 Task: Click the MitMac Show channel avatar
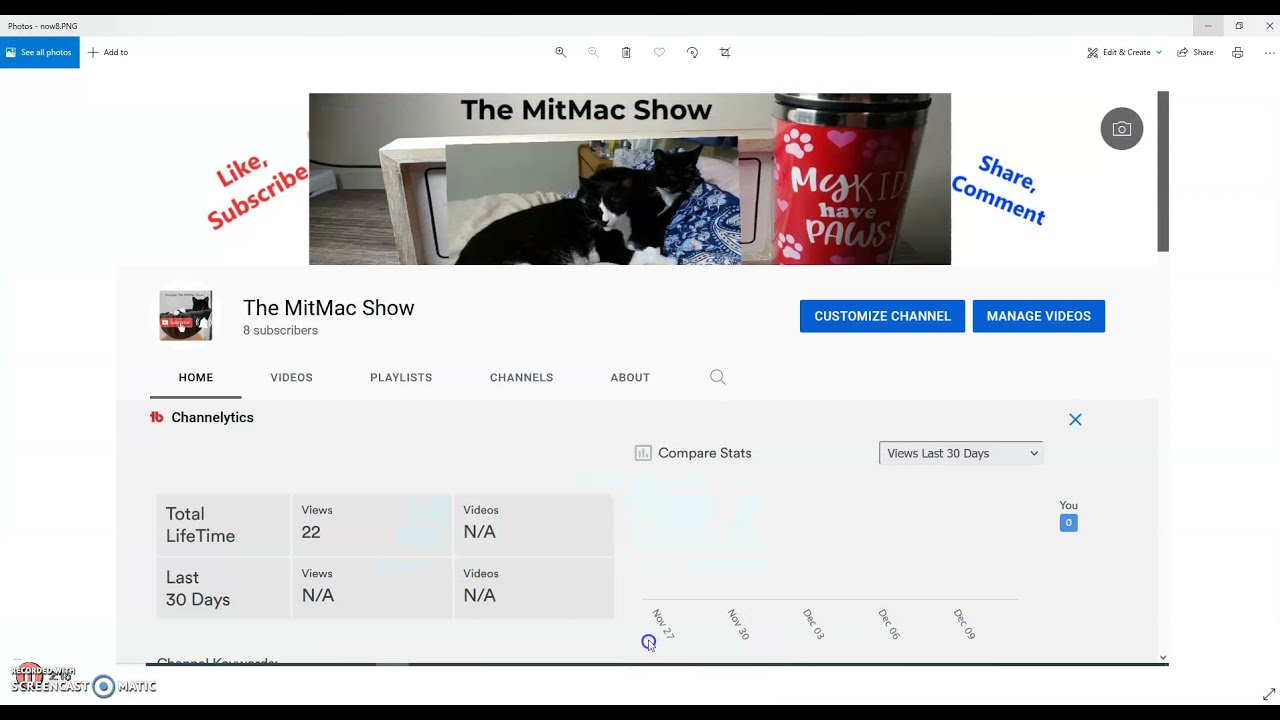[186, 315]
